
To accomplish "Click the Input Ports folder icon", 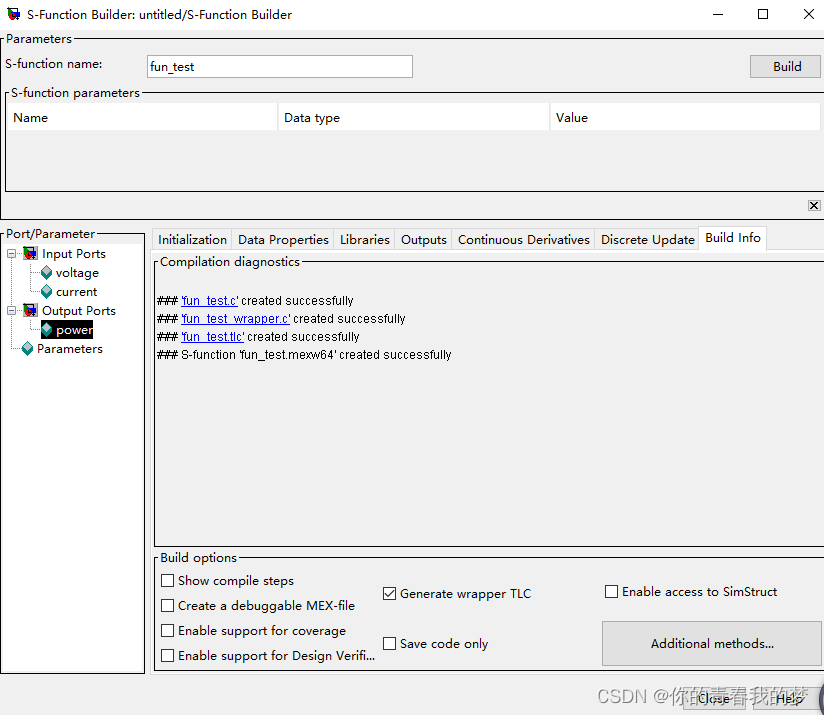I will tap(31, 254).
